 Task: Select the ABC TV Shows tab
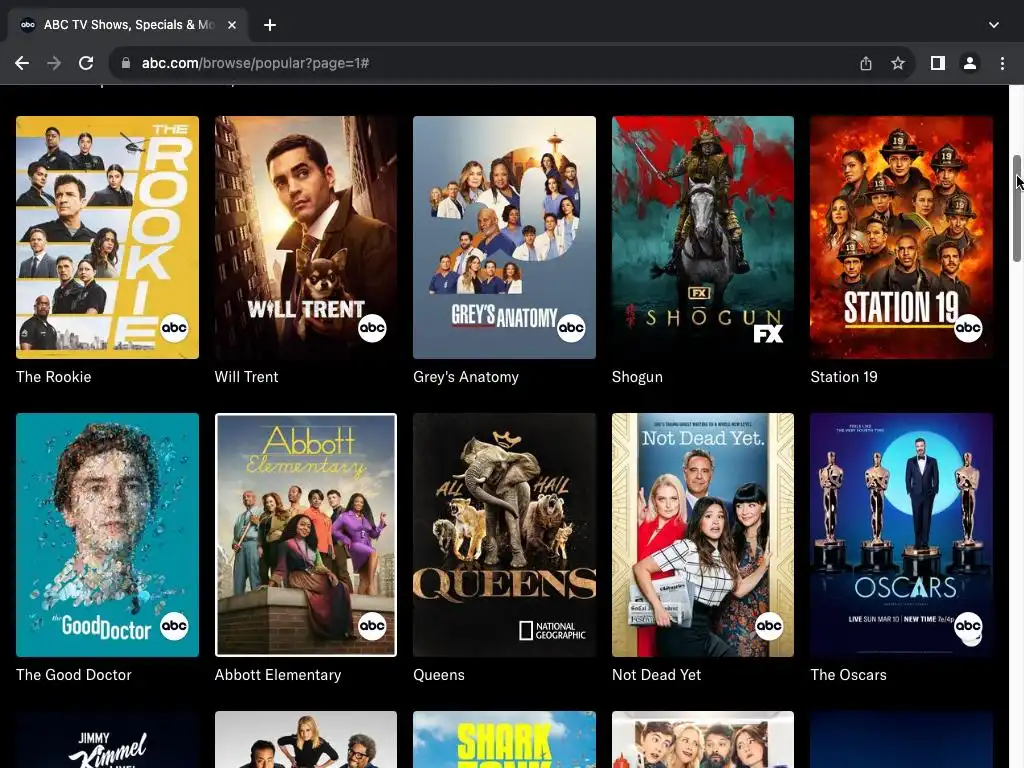pos(128,25)
